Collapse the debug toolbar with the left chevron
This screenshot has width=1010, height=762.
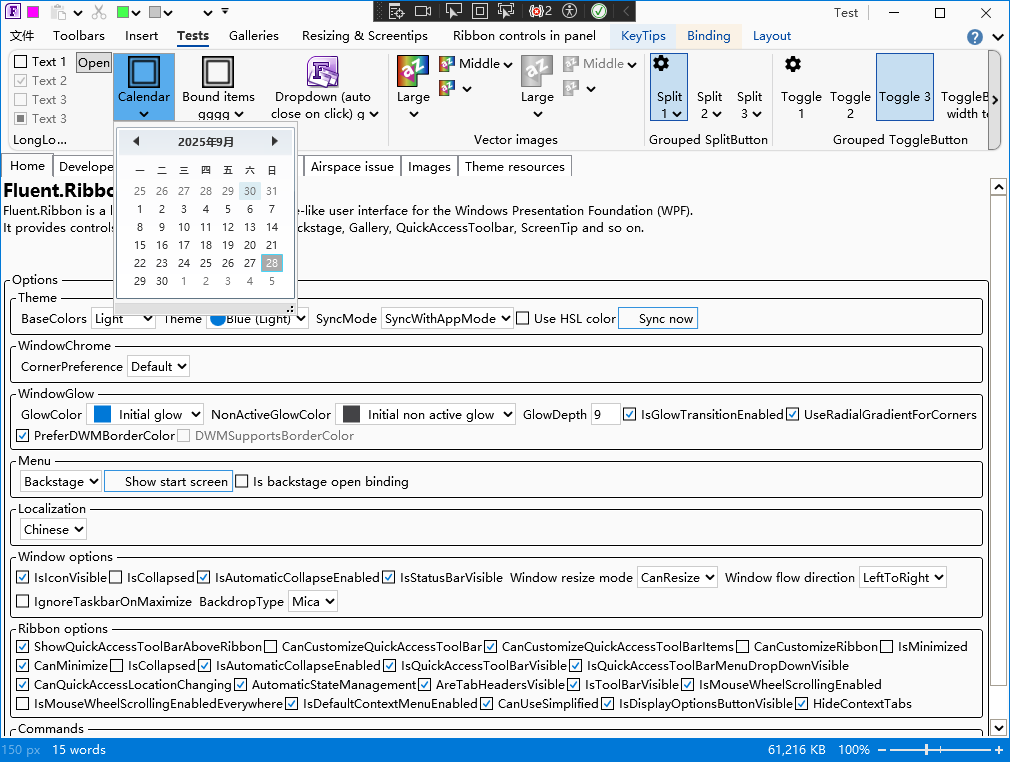tap(625, 11)
